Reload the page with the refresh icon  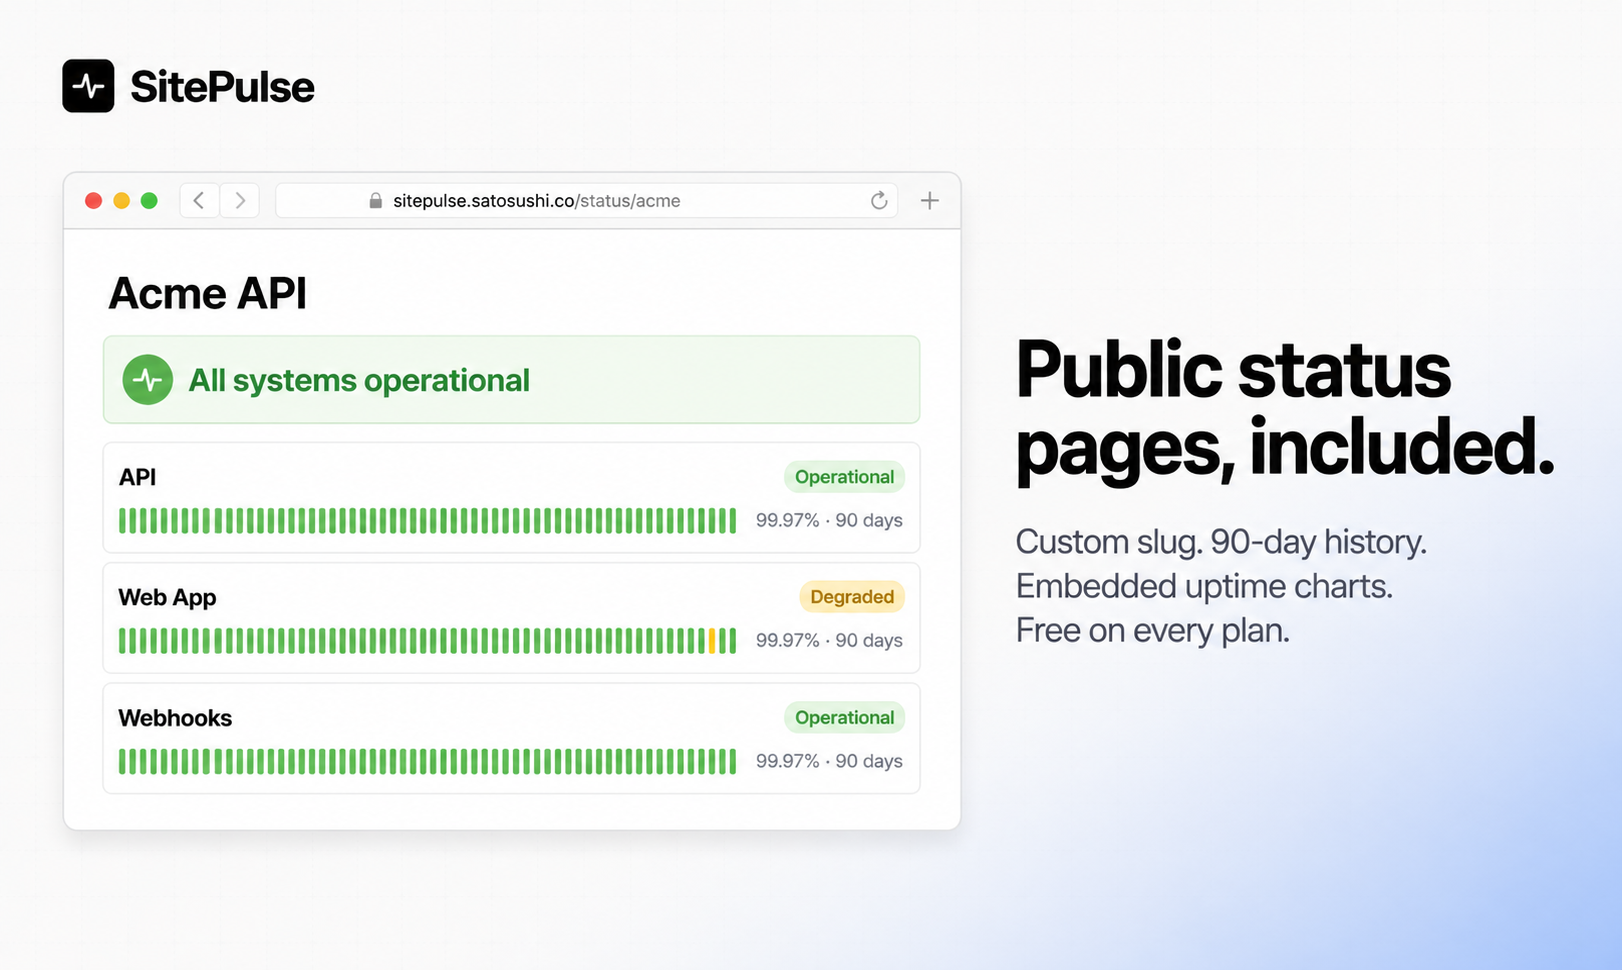(879, 200)
